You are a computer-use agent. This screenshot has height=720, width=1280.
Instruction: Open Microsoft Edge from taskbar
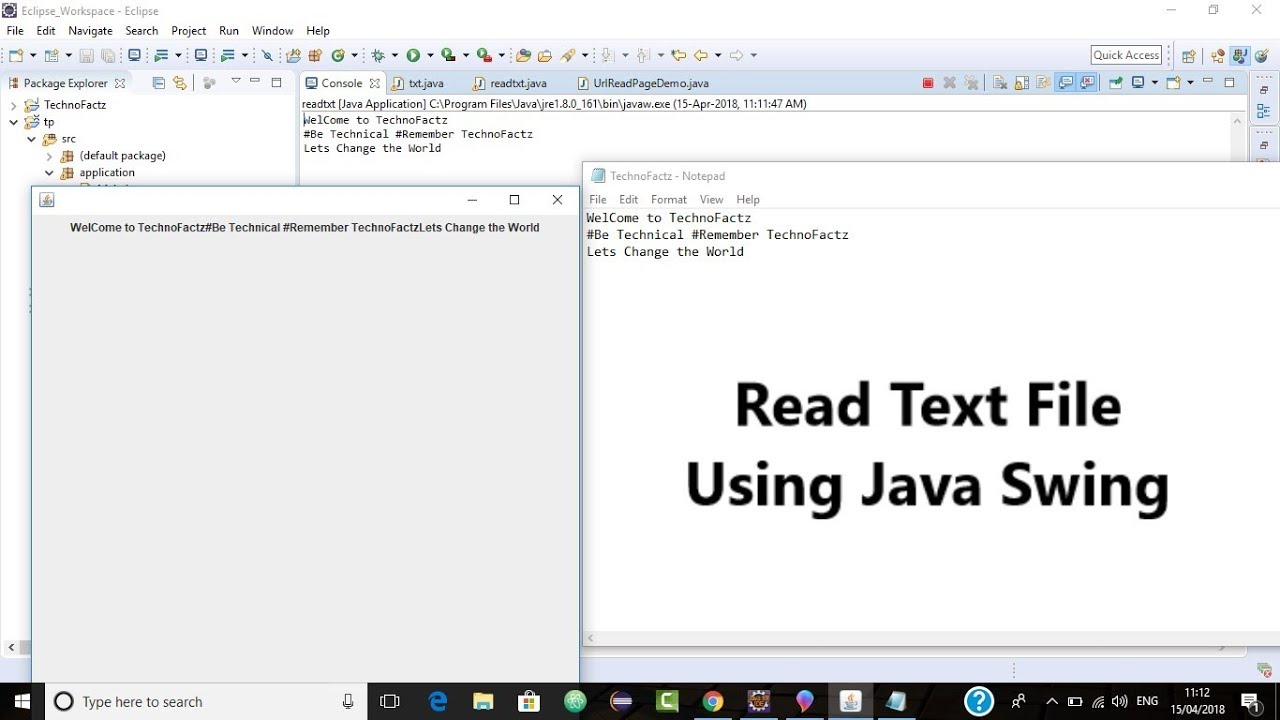point(438,701)
